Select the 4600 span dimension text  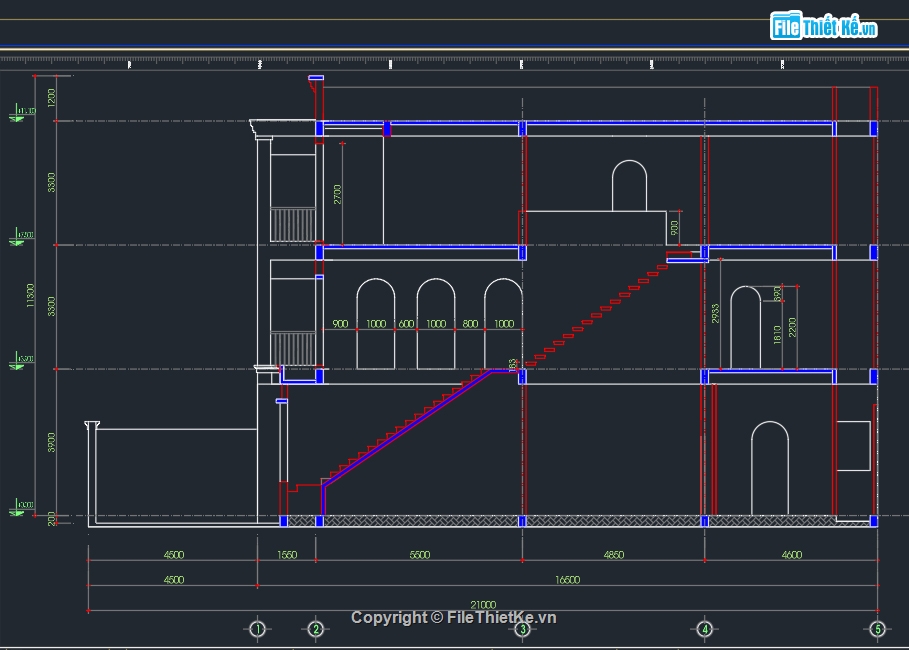(790, 554)
